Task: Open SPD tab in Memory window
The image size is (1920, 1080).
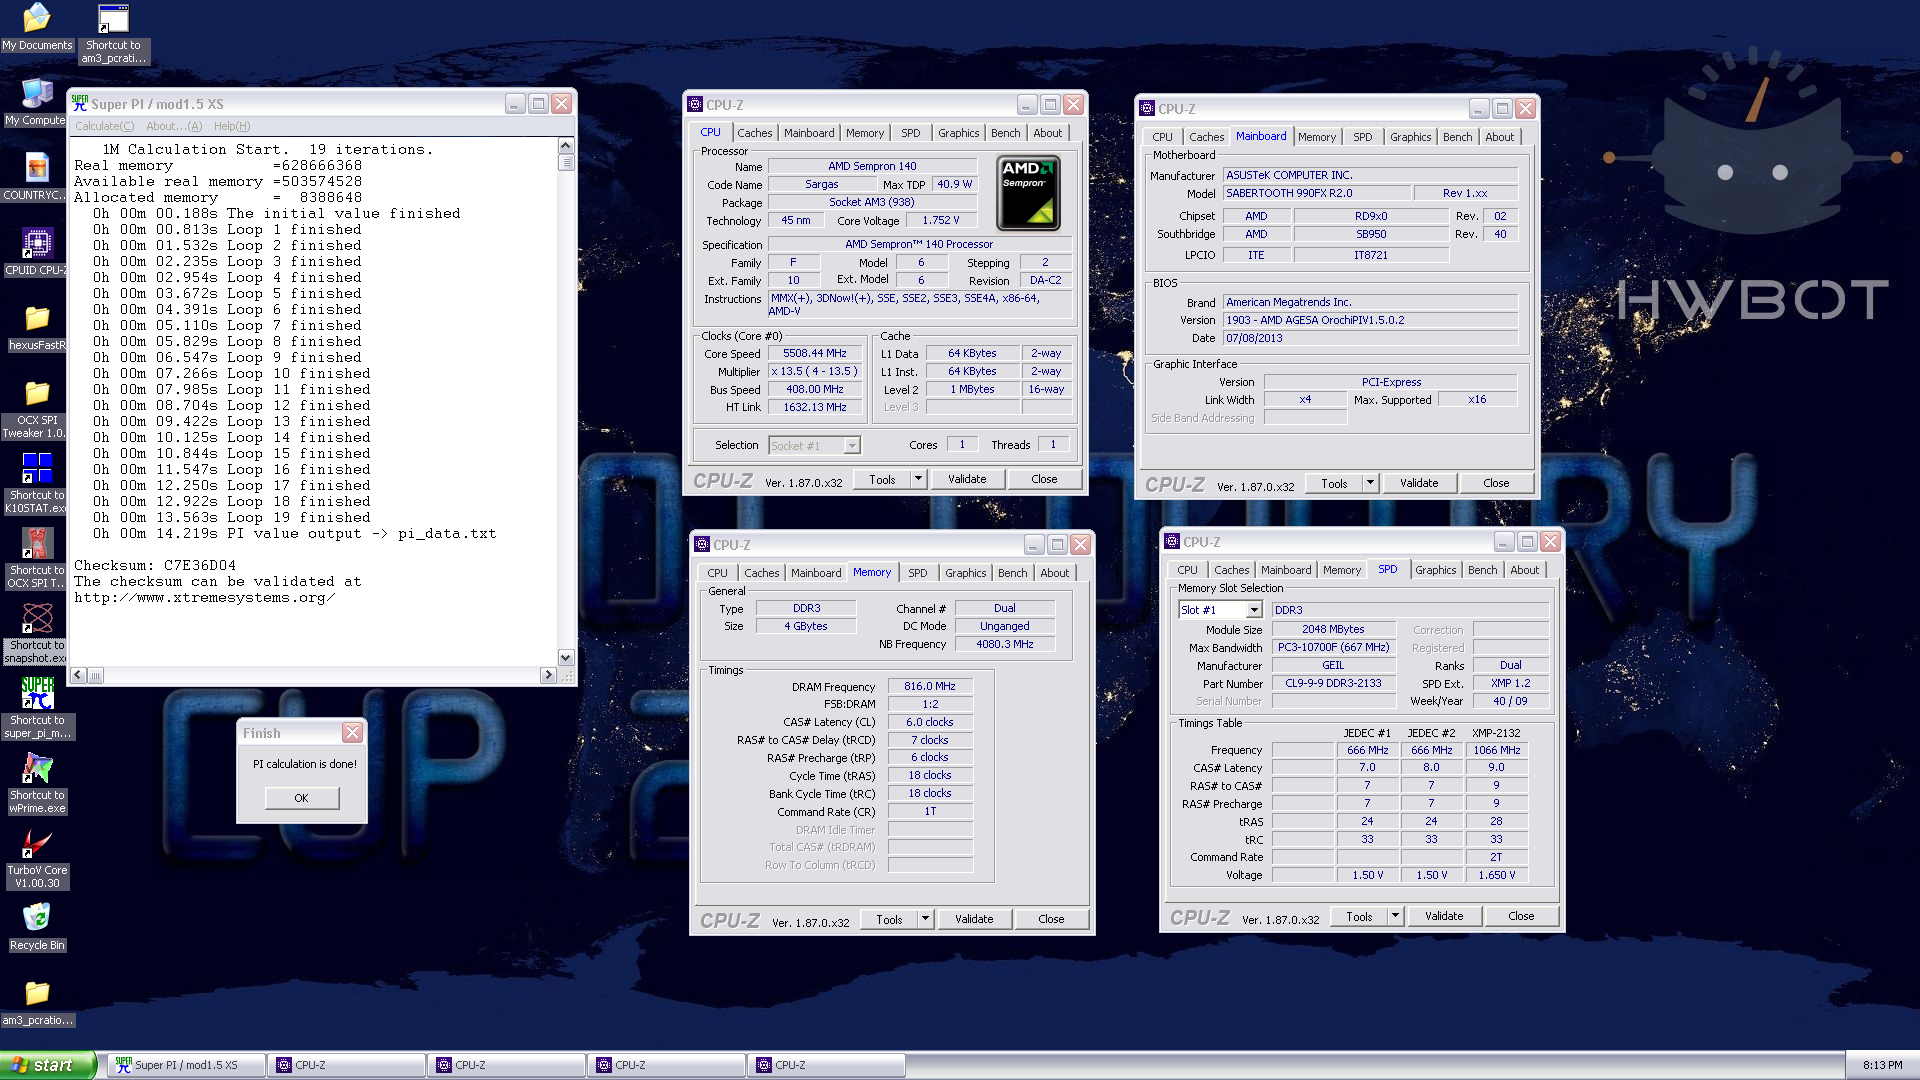Action: pyautogui.click(x=917, y=573)
